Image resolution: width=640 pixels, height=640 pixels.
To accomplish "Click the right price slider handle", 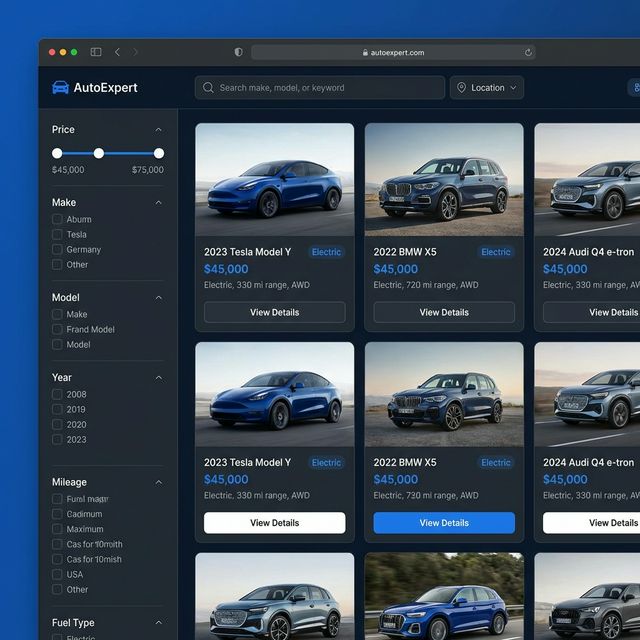I will [x=159, y=153].
